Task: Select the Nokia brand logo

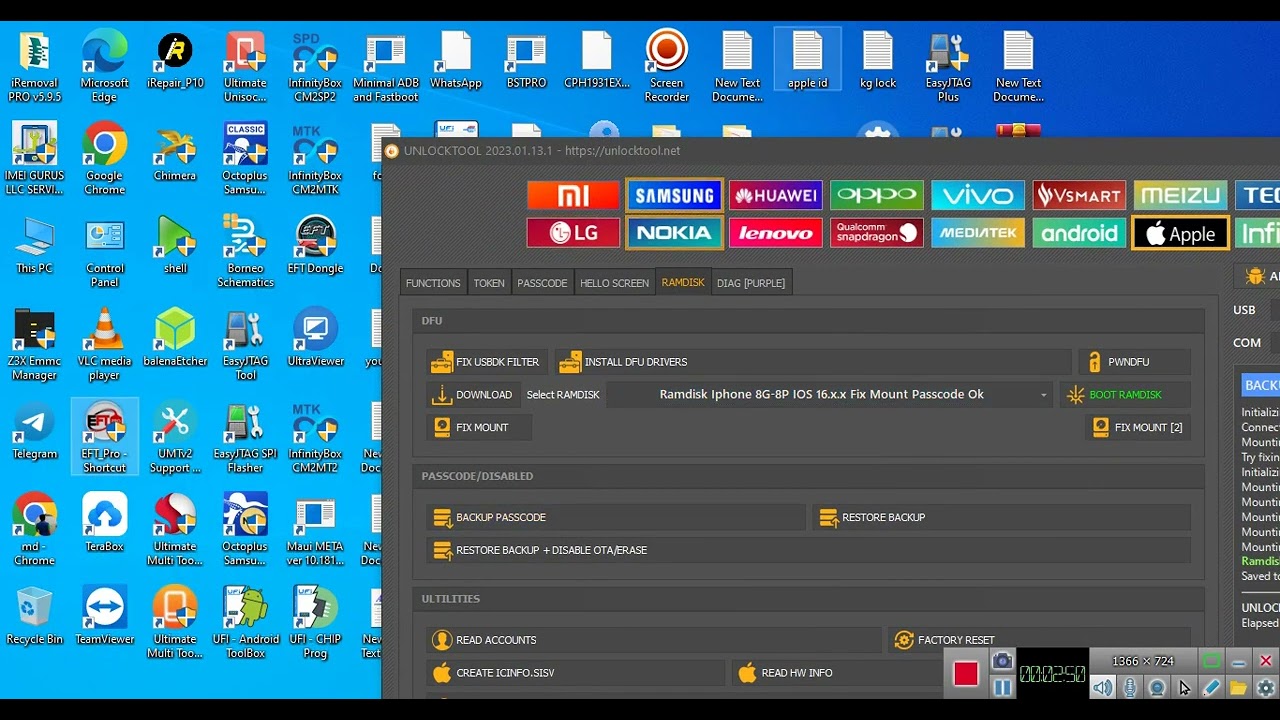Action: 675,233
